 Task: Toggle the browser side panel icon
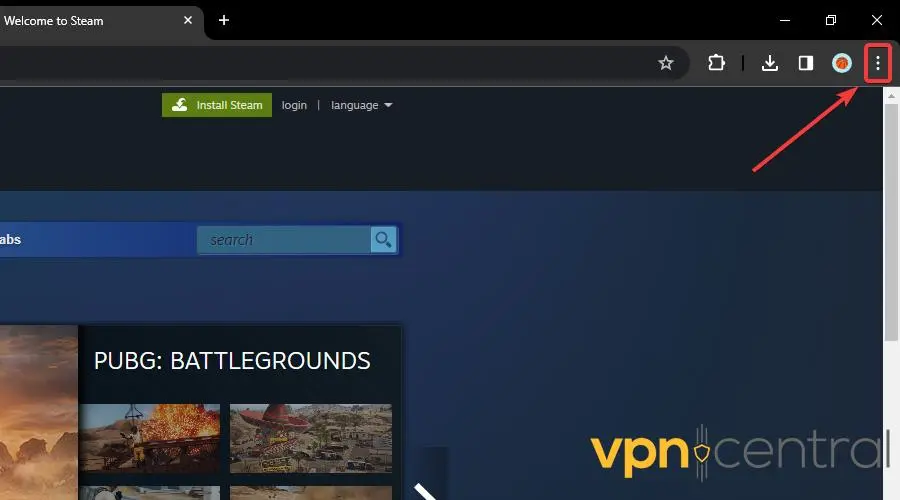[805, 63]
